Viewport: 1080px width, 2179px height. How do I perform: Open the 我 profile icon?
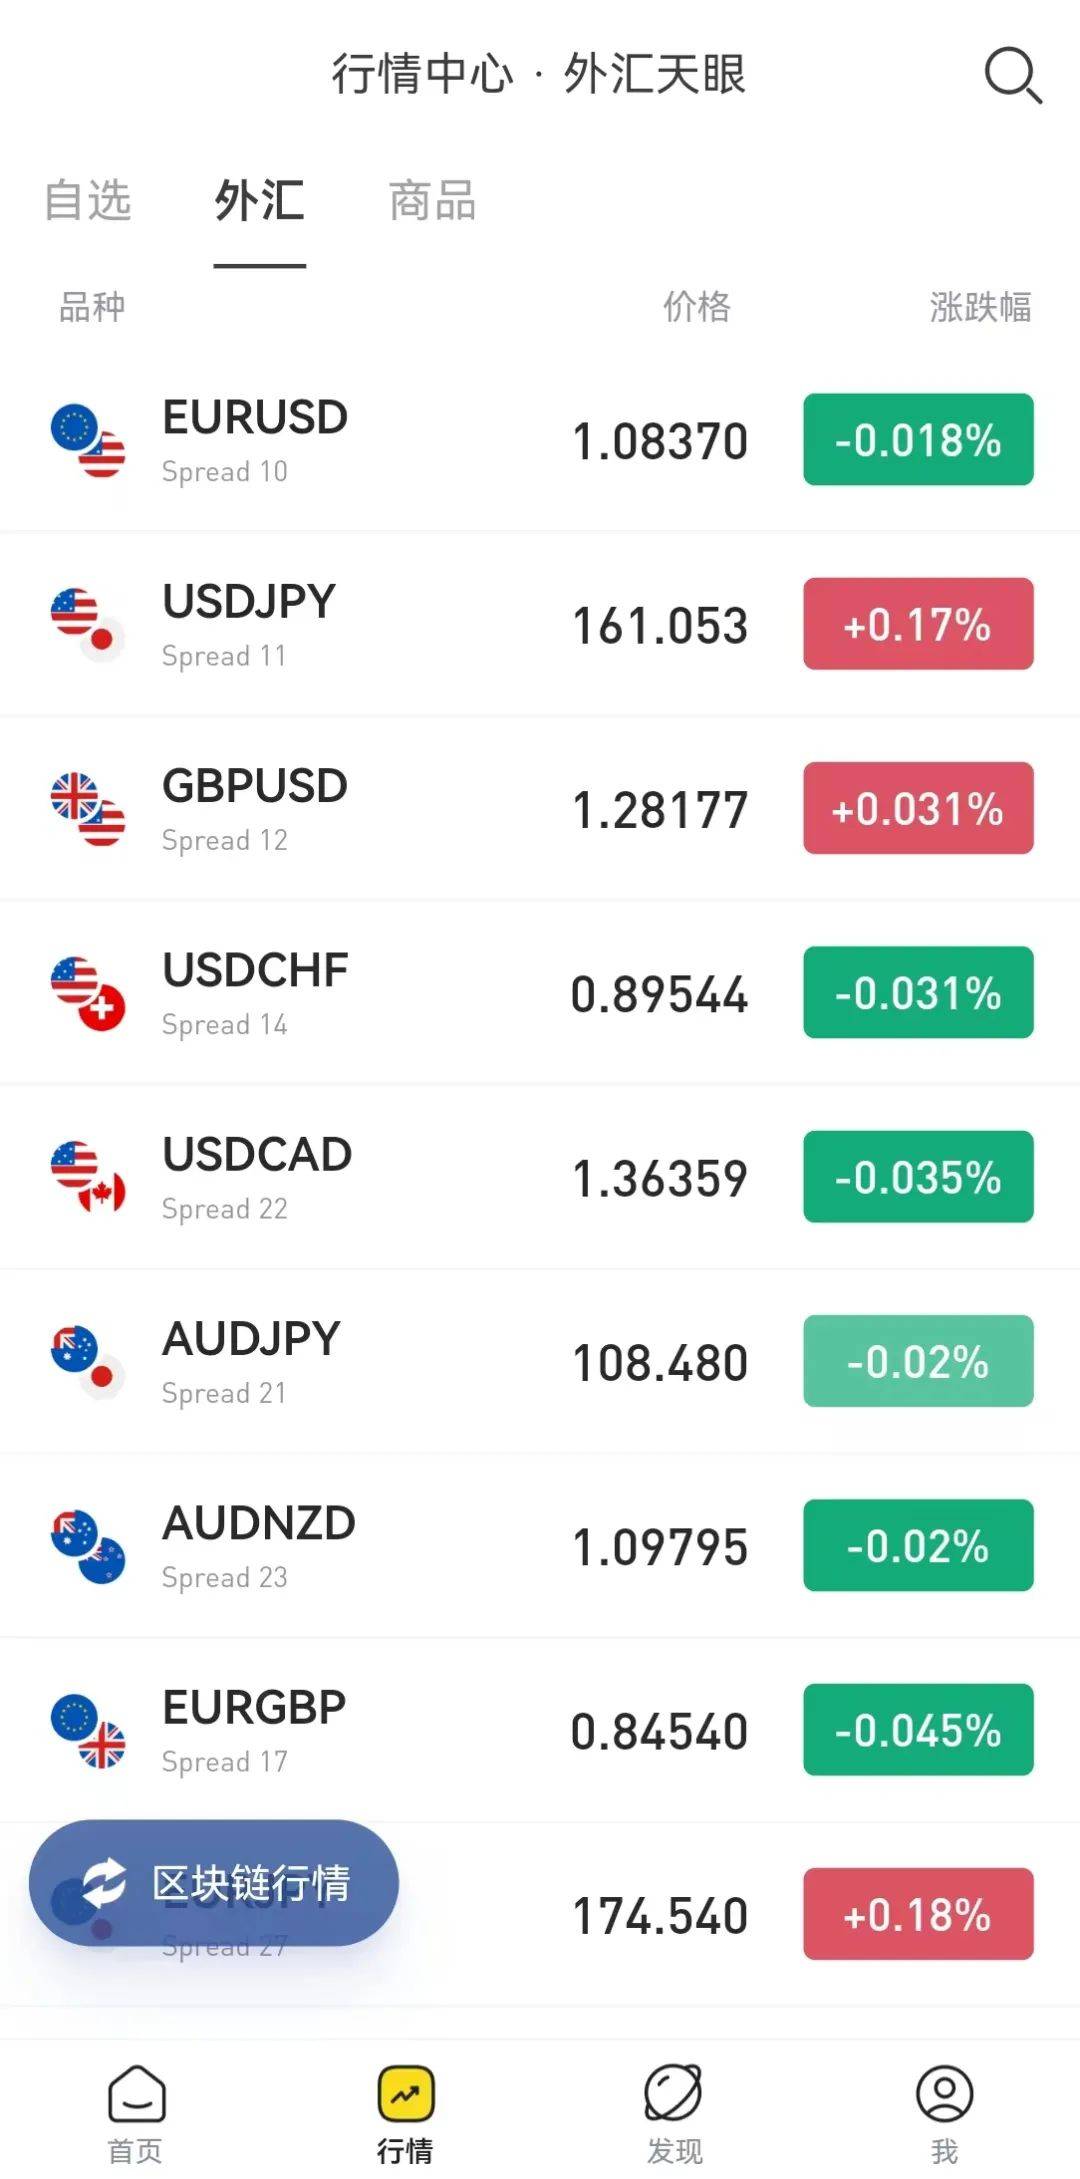(944, 2093)
